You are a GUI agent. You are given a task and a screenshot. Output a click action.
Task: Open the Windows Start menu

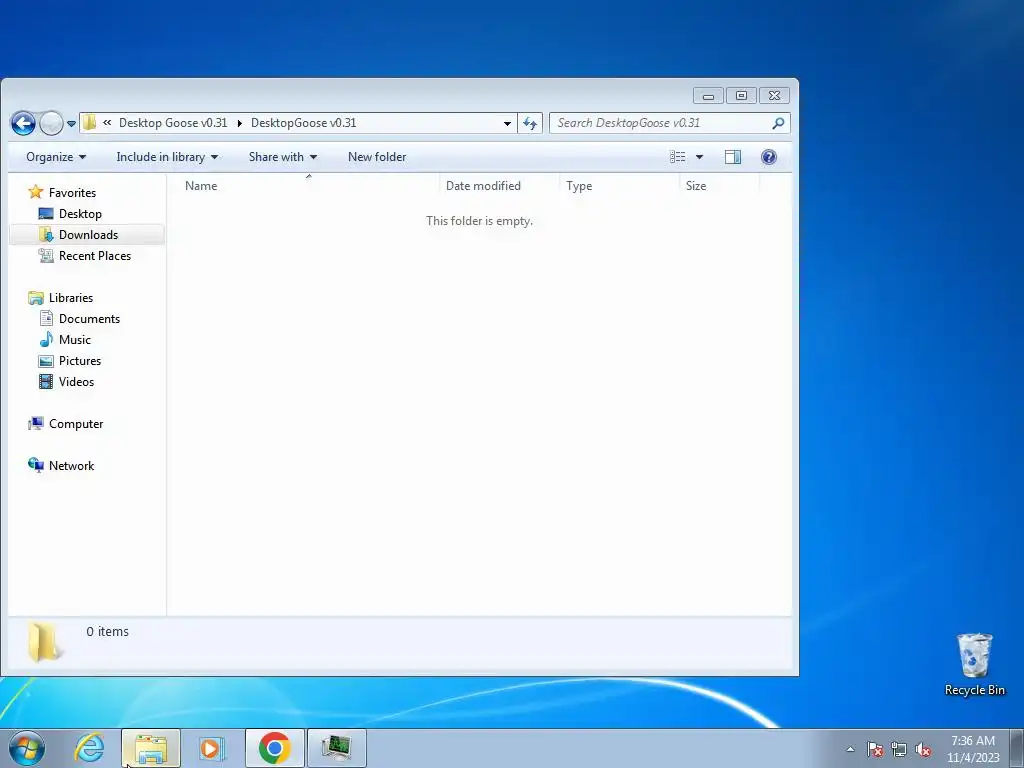(27, 748)
